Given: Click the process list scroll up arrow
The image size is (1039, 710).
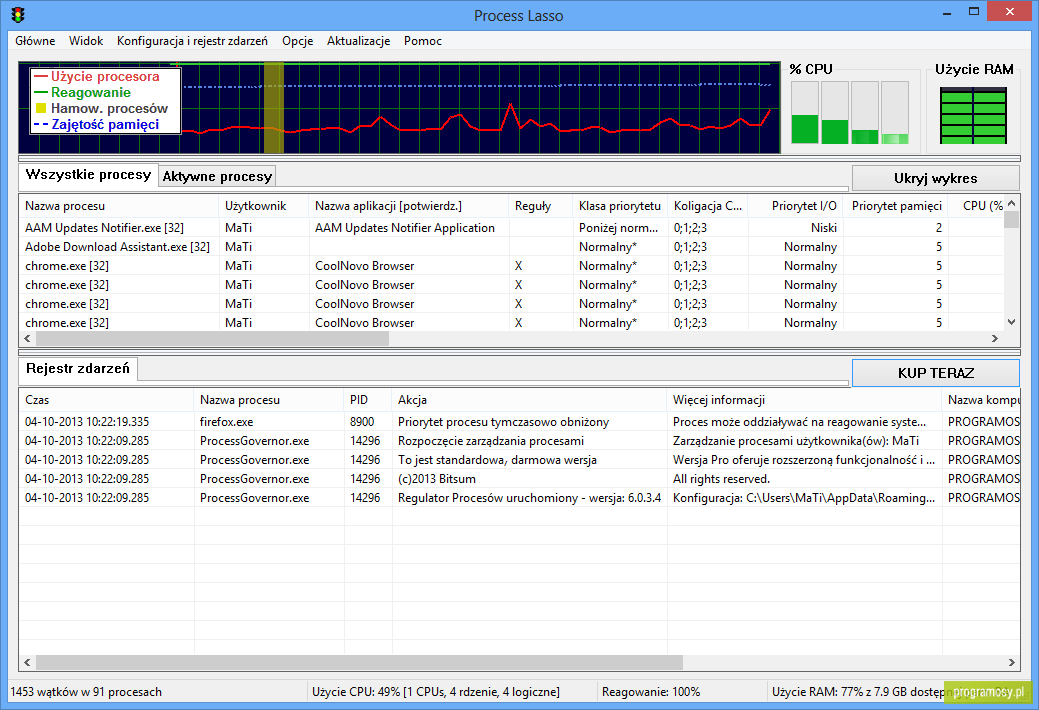Looking at the screenshot, I should click(1011, 204).
